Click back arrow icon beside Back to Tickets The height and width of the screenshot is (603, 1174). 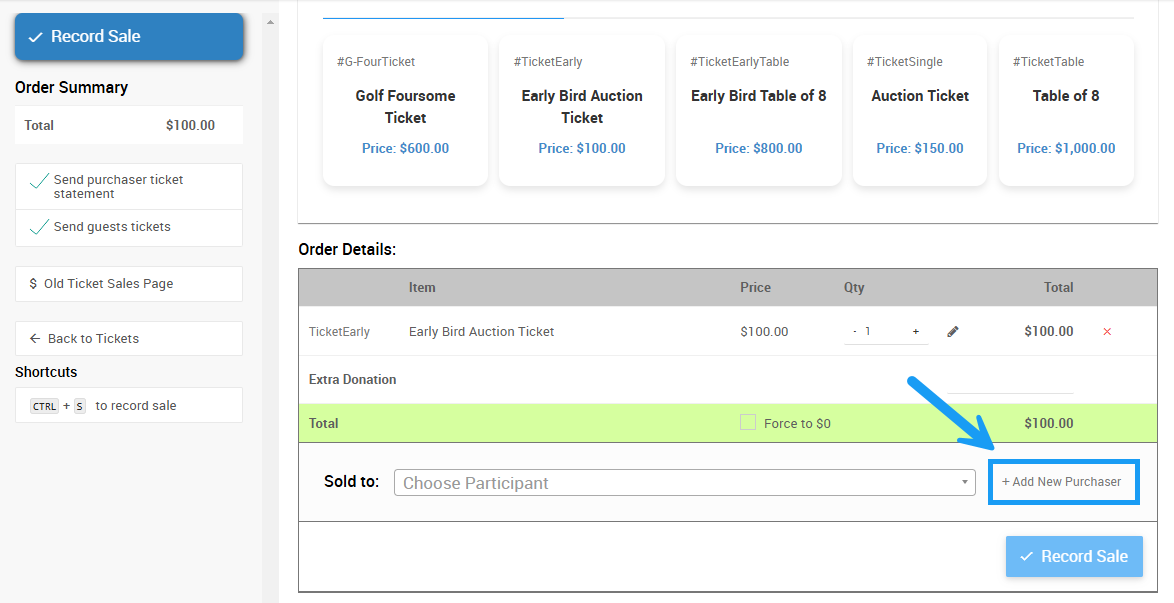(35, 339)
